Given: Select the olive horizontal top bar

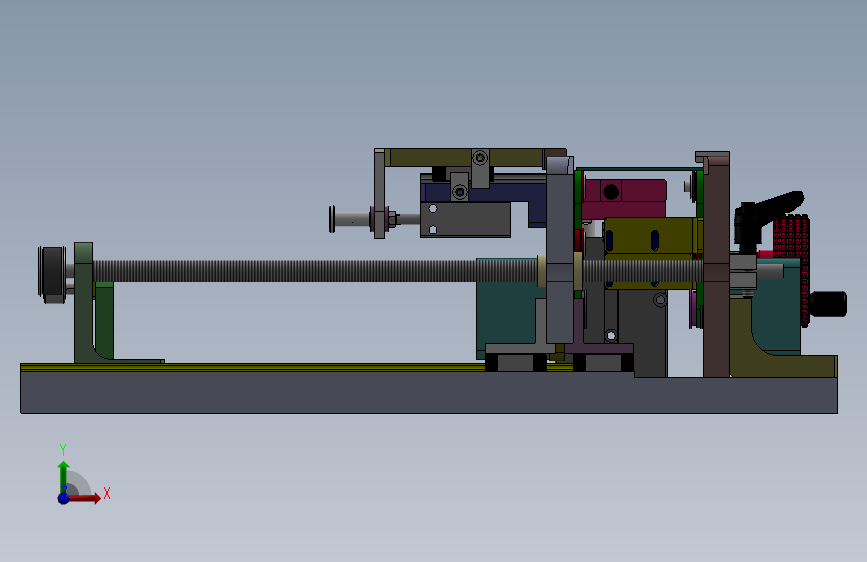Looking at the screenshot, I should [466, 157].
